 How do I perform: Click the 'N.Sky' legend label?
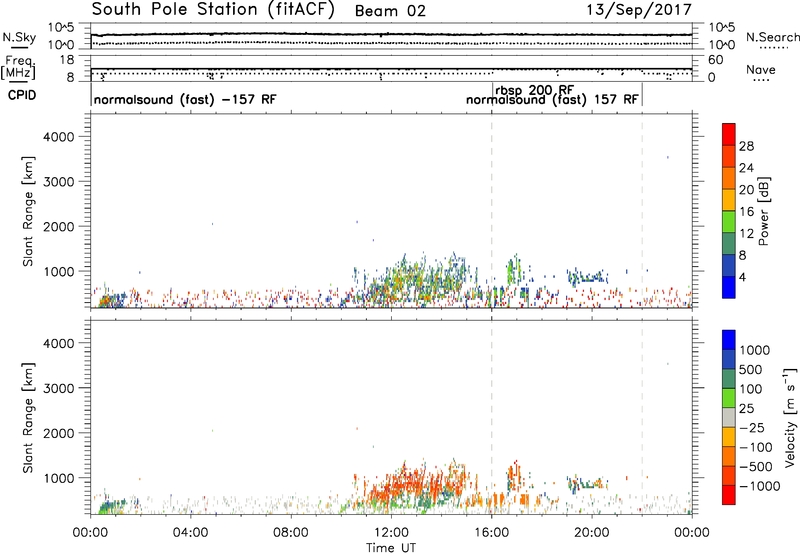coord(19,37)
